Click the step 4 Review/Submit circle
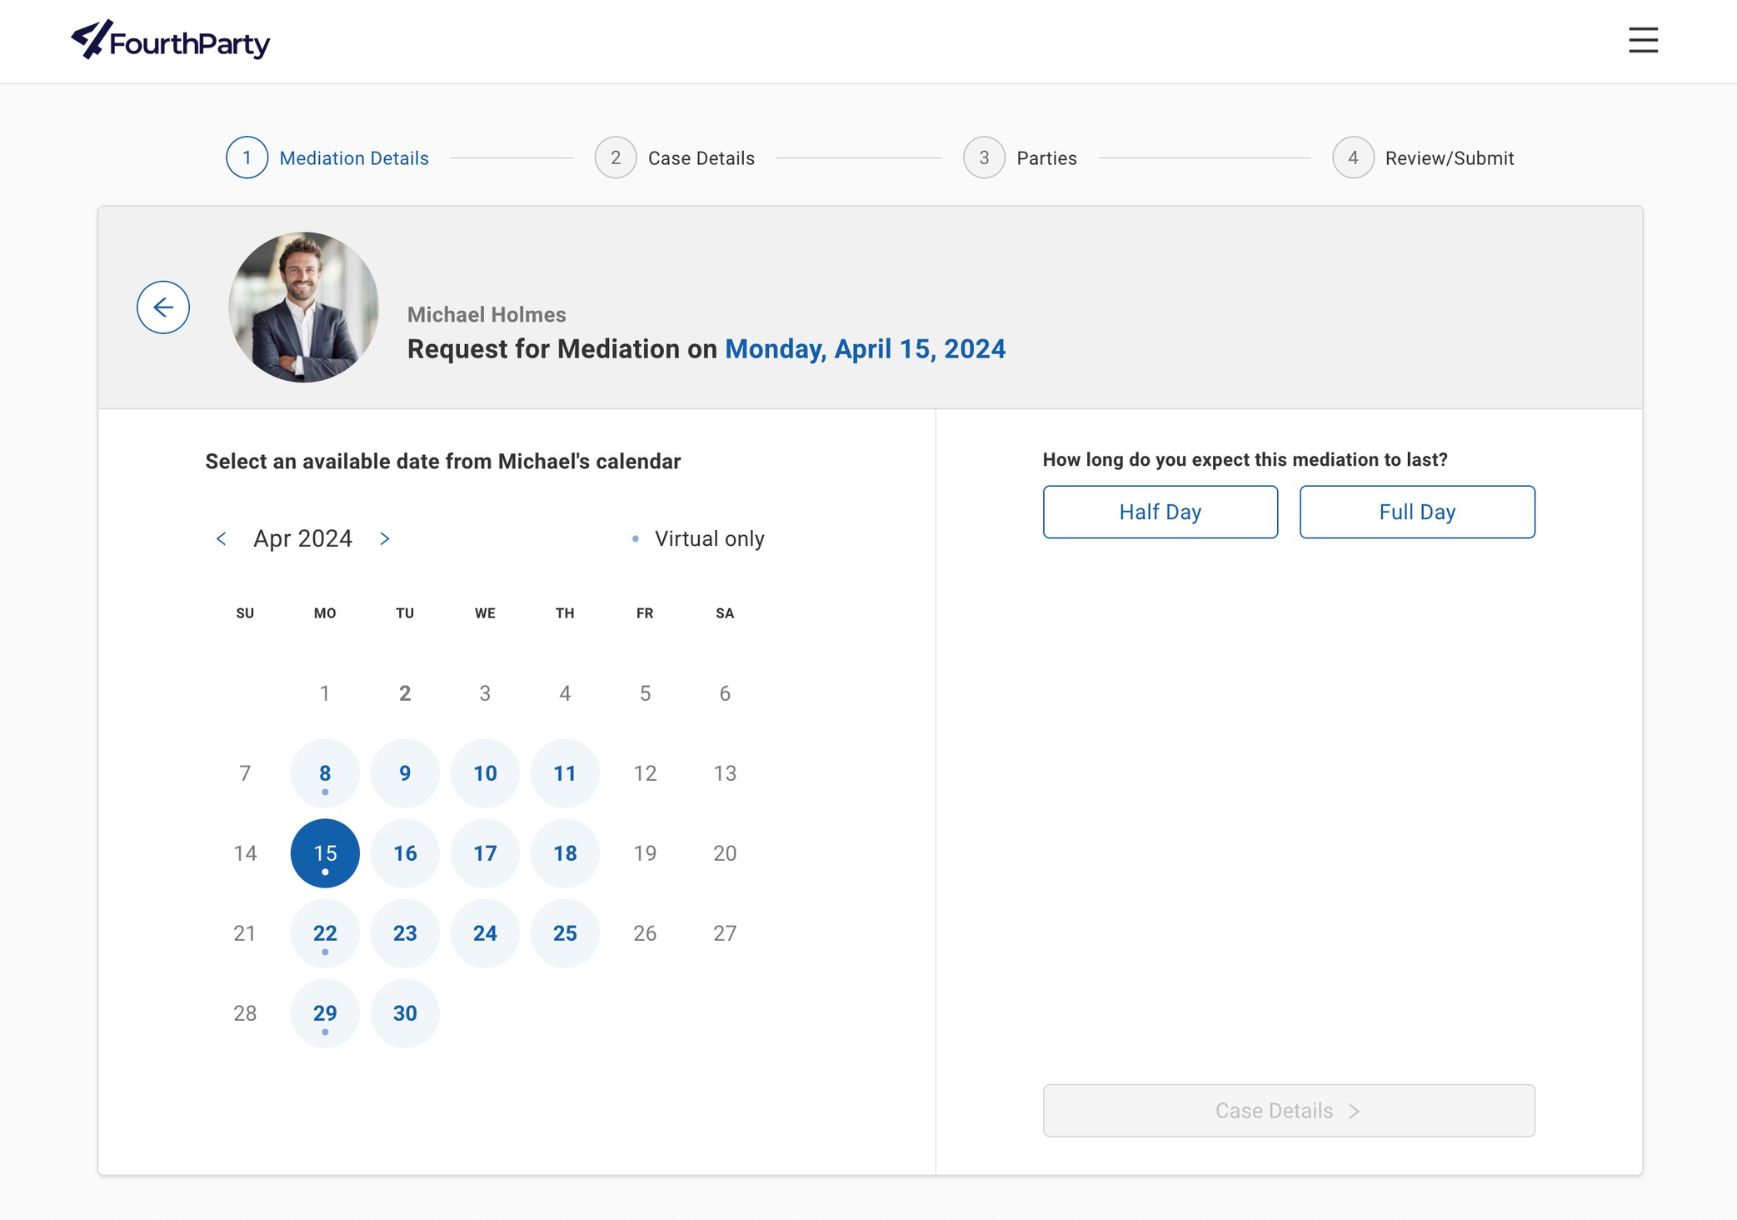The image size is (1737, 1220). [x=1353, y=157]
